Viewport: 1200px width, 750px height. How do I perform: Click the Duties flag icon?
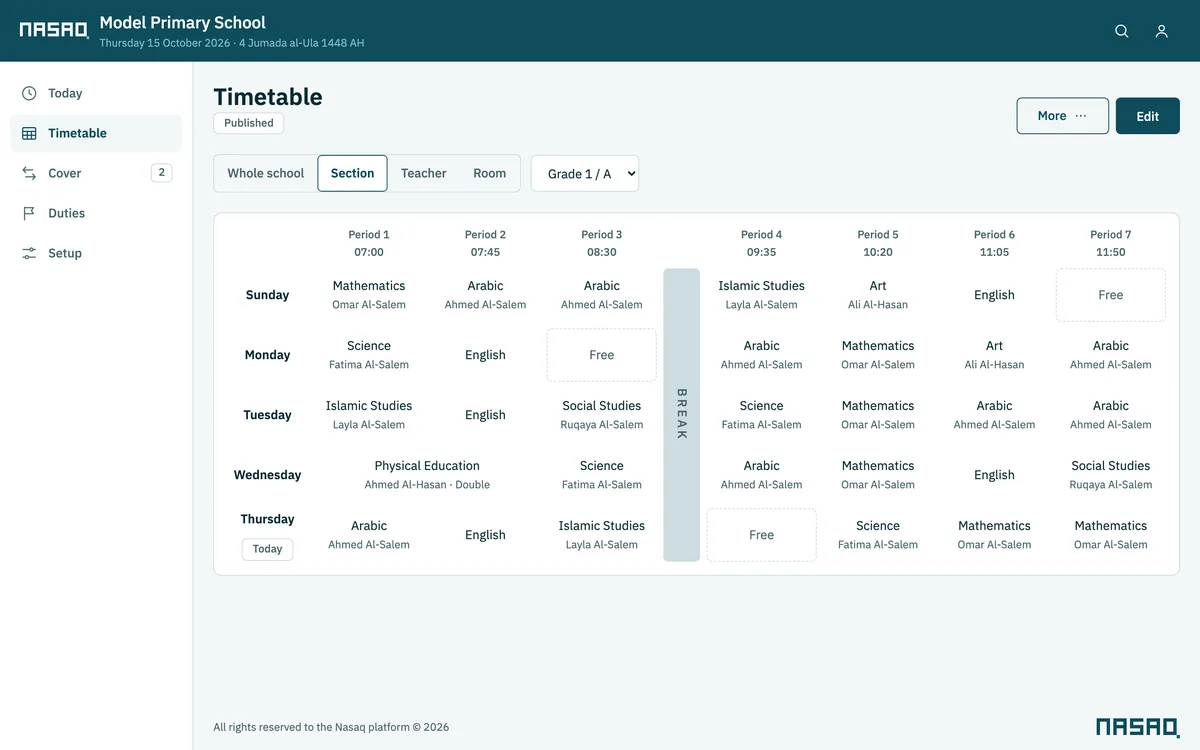click(29, 213)
